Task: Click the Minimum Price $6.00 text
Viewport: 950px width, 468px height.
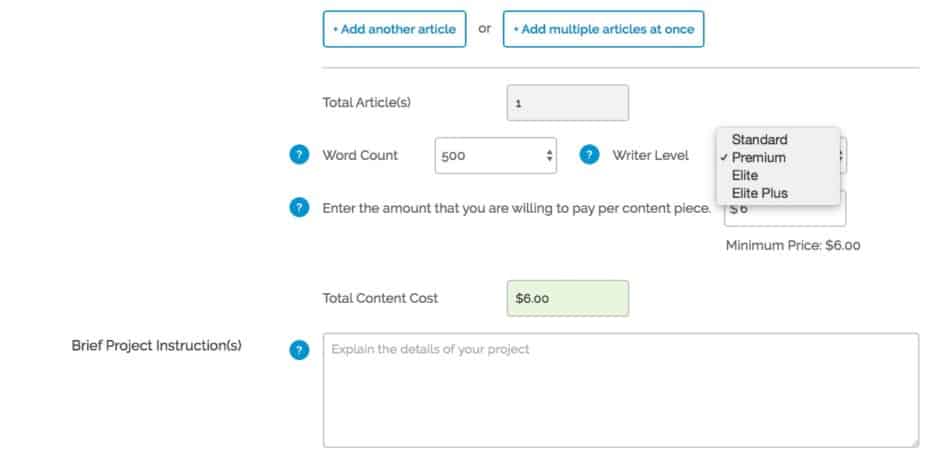Action: click(793, 246)
